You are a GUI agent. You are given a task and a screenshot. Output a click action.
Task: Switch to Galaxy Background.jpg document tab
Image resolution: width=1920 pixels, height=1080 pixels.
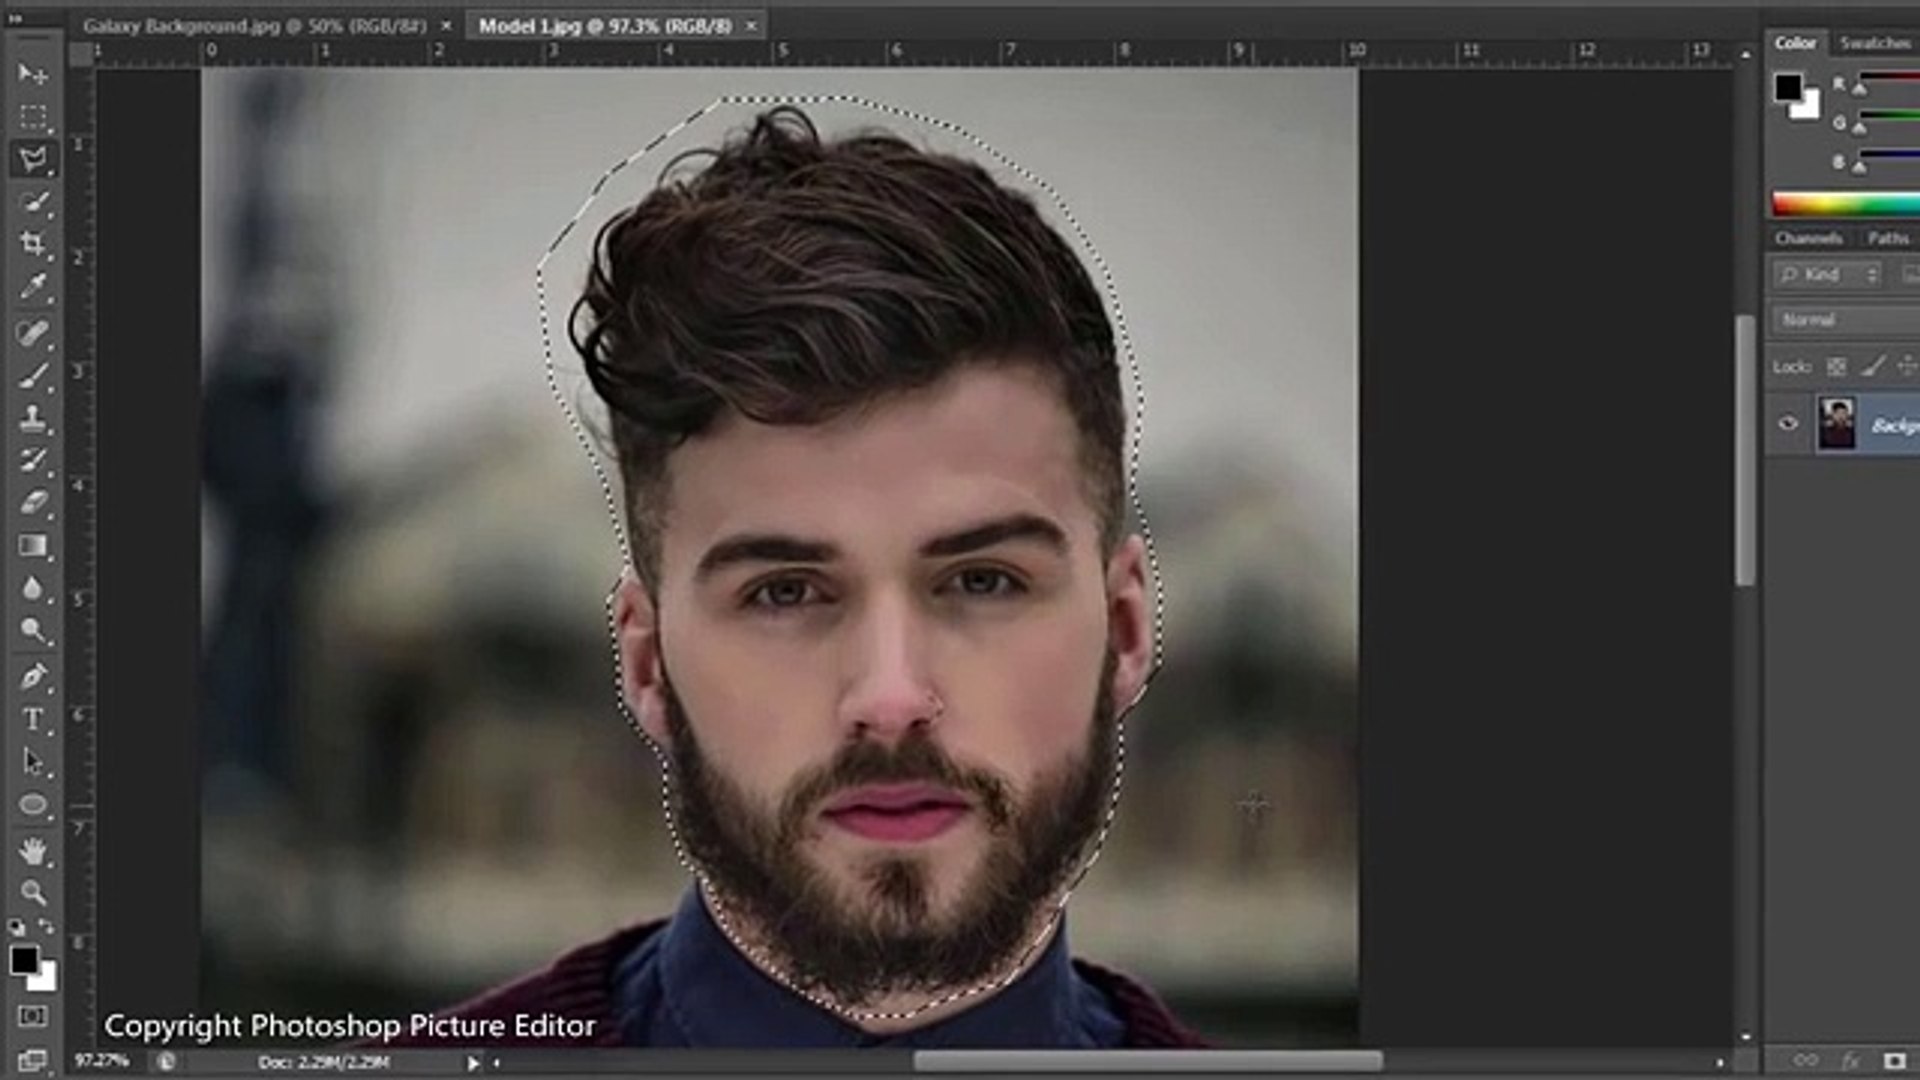point(254,26)
